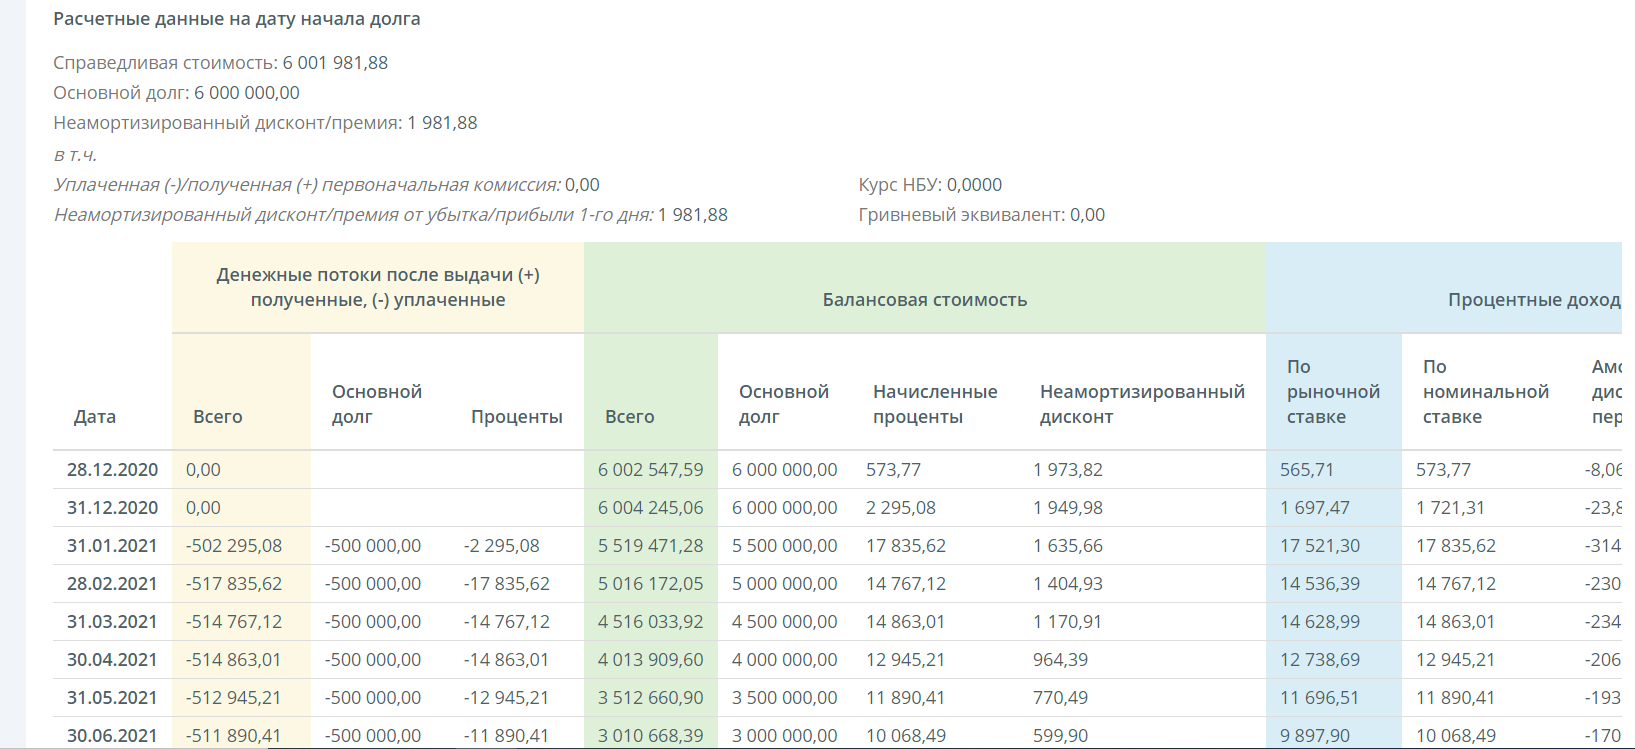Select the date cell 28.12.2020
The width and height of the screenshot is (1635, 749).
[x=112, y=470]
